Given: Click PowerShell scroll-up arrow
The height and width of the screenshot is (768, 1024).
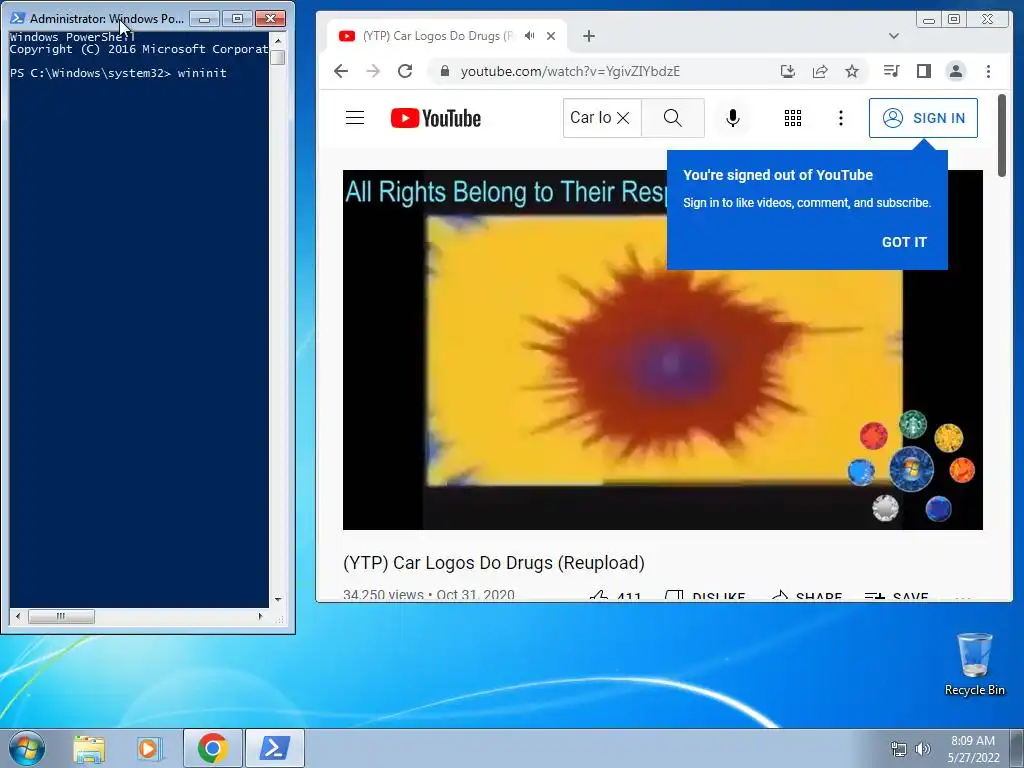Looking at the screenshot, I should tap(278, 40).
